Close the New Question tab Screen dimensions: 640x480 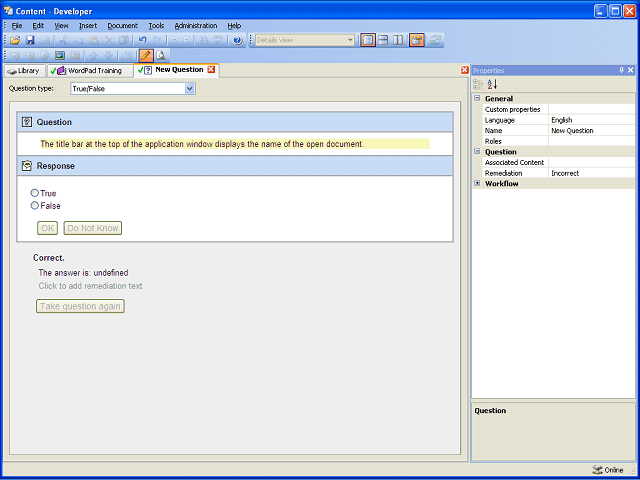click(x=211, y=69)
